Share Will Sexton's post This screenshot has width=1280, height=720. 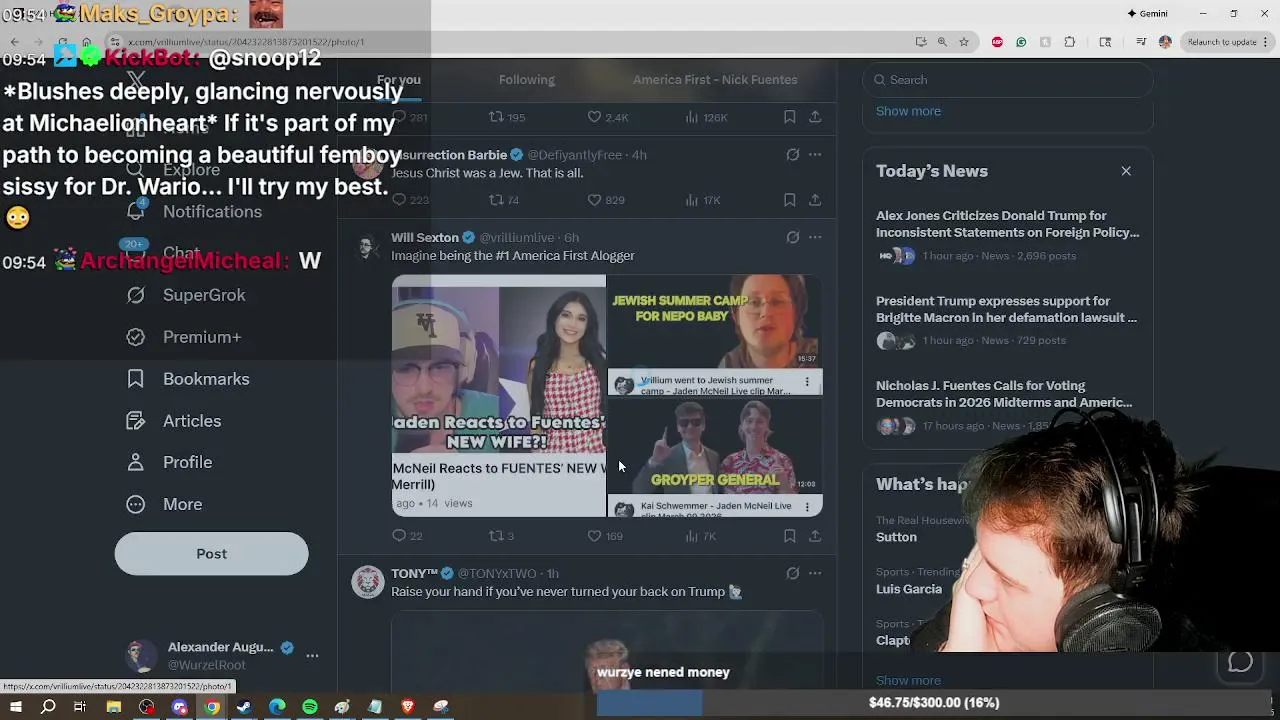click(x=815, y=536)
